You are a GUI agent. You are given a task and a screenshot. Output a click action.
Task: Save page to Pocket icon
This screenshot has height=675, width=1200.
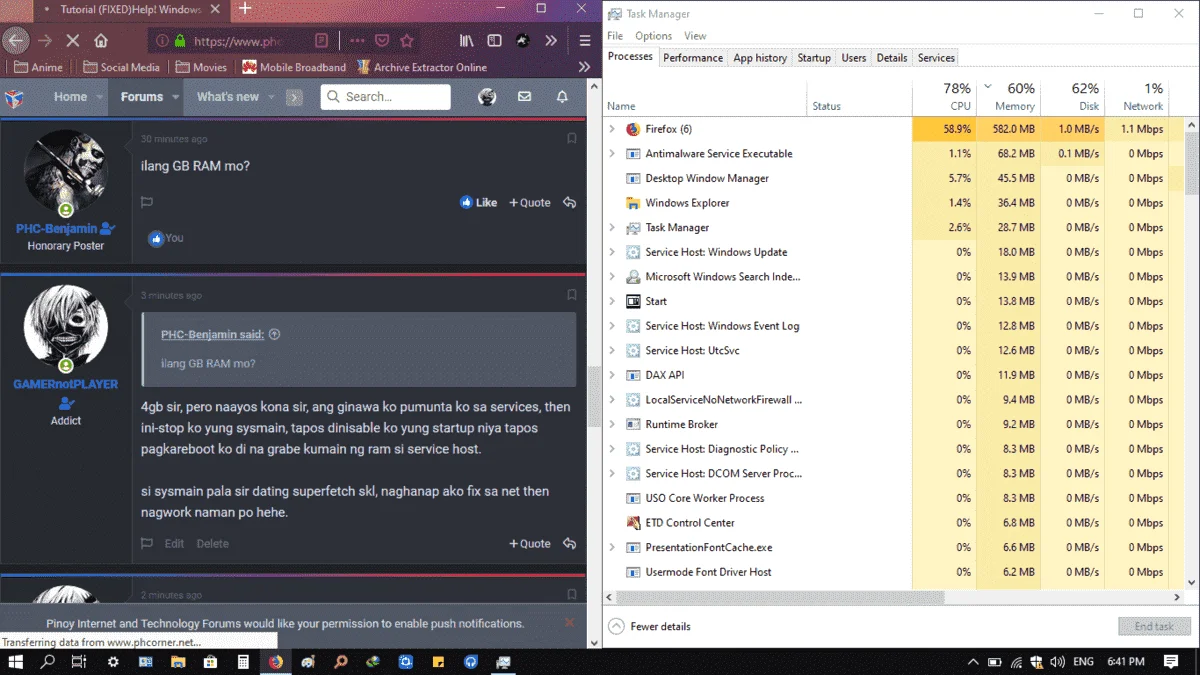click(x=382, y=41)
